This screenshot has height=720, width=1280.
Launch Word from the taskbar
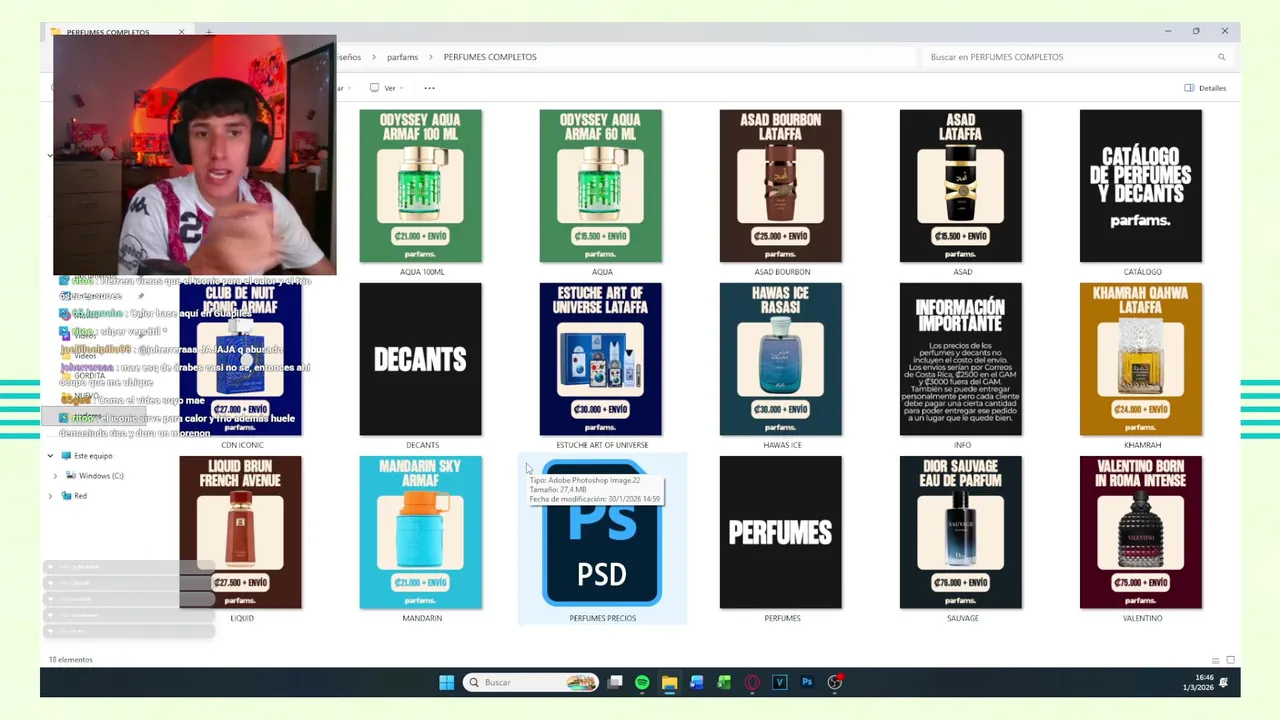697,682
